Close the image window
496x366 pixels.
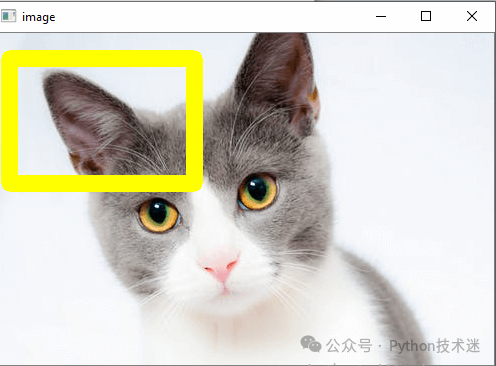tap(472, 16)
